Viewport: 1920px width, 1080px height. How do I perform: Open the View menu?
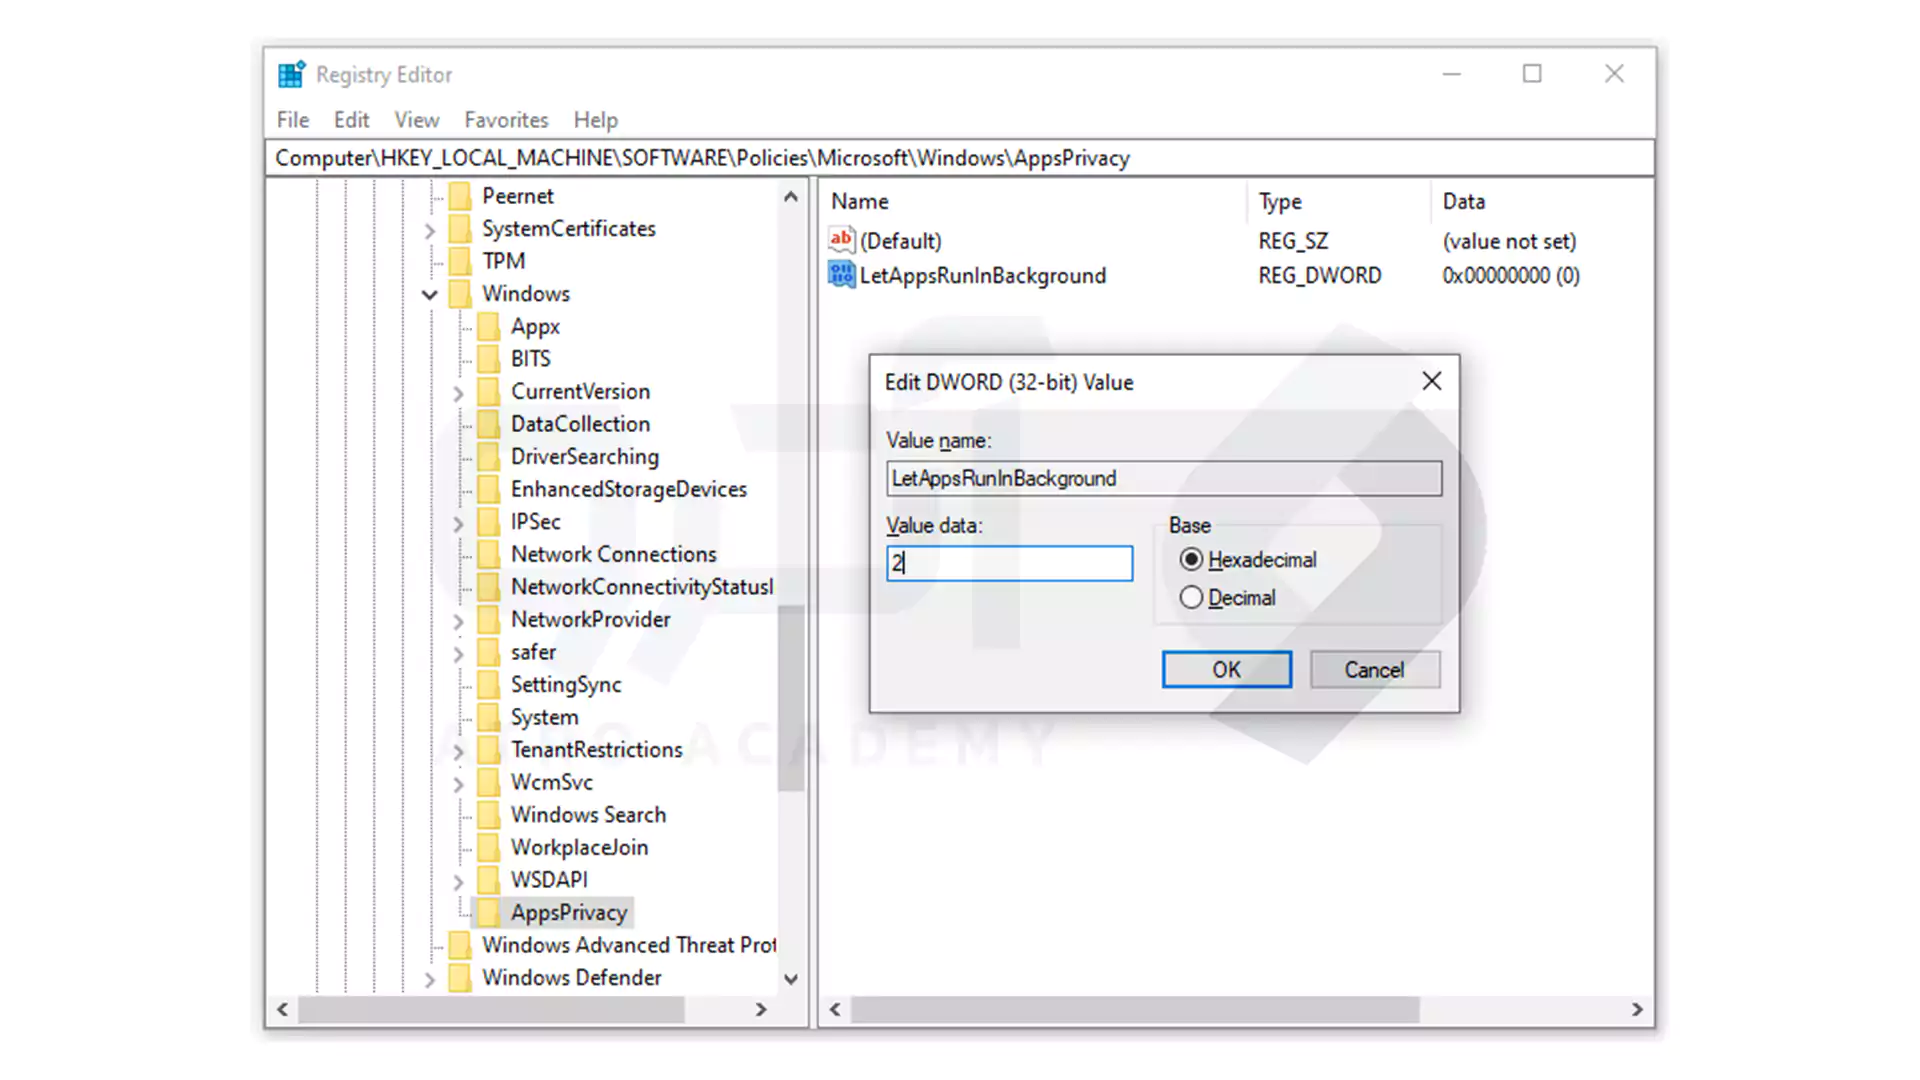(x=416, y=120)
